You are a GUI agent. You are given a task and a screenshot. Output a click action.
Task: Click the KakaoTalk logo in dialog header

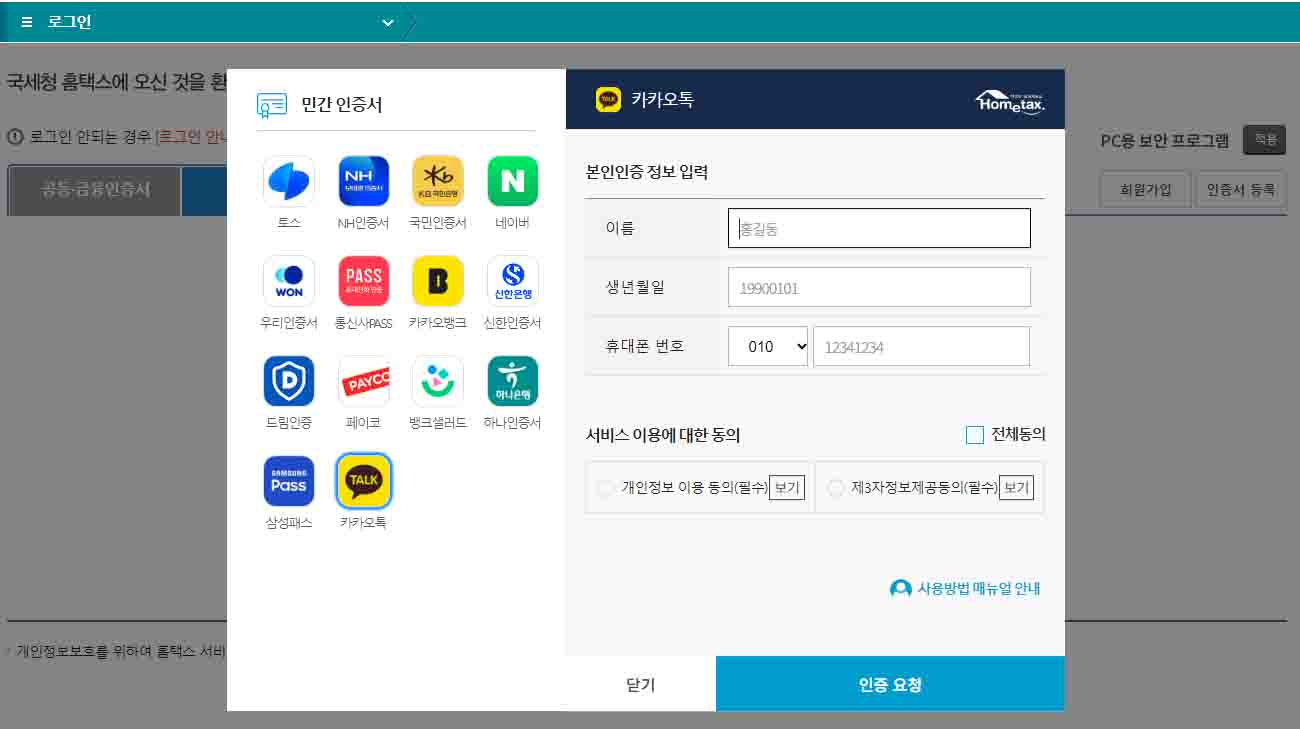pyautogui.click(x=608, y=100)
